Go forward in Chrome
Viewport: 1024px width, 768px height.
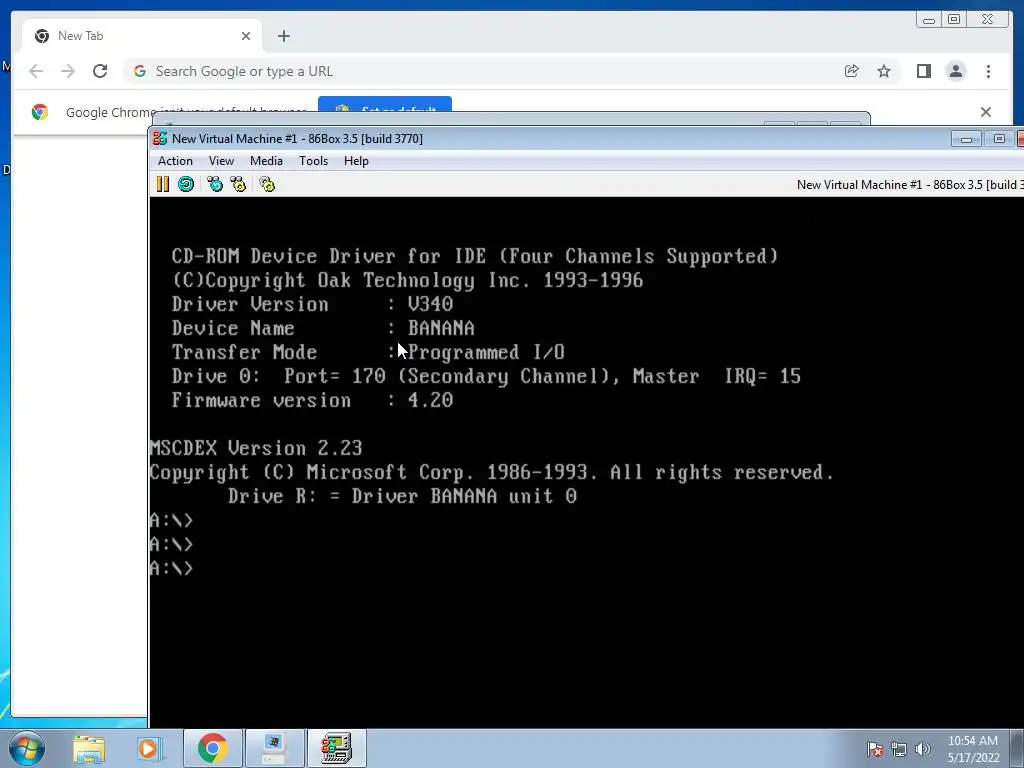point(68,71)
